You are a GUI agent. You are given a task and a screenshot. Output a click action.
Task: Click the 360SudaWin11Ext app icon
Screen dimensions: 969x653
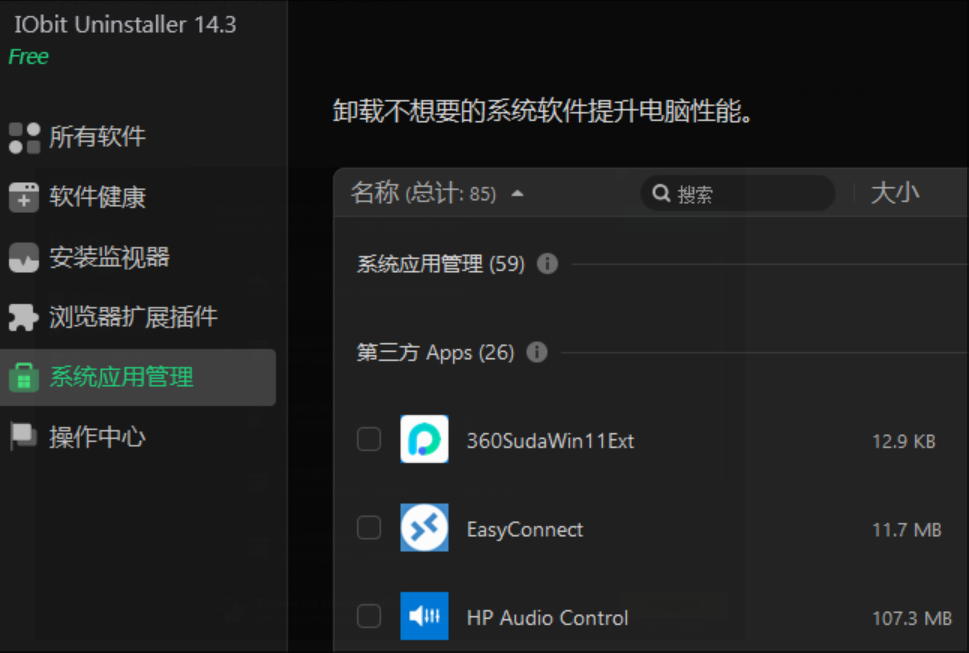click(424, 439)
